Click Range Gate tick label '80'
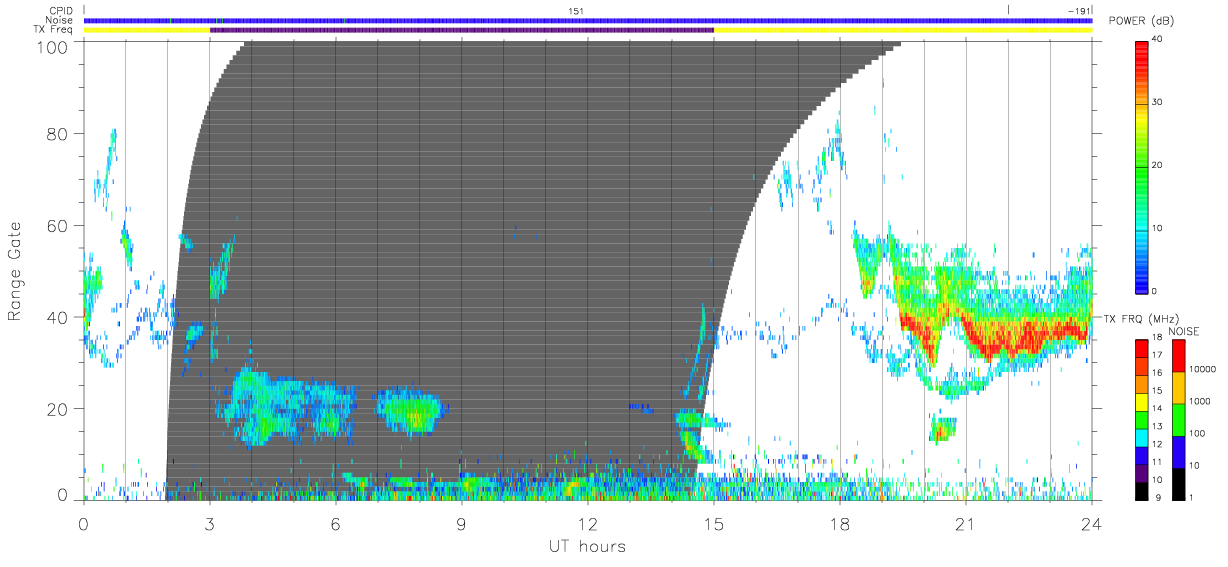This screenshot has height=567, width=1228. pyautogui.click(x=59, y=134)
